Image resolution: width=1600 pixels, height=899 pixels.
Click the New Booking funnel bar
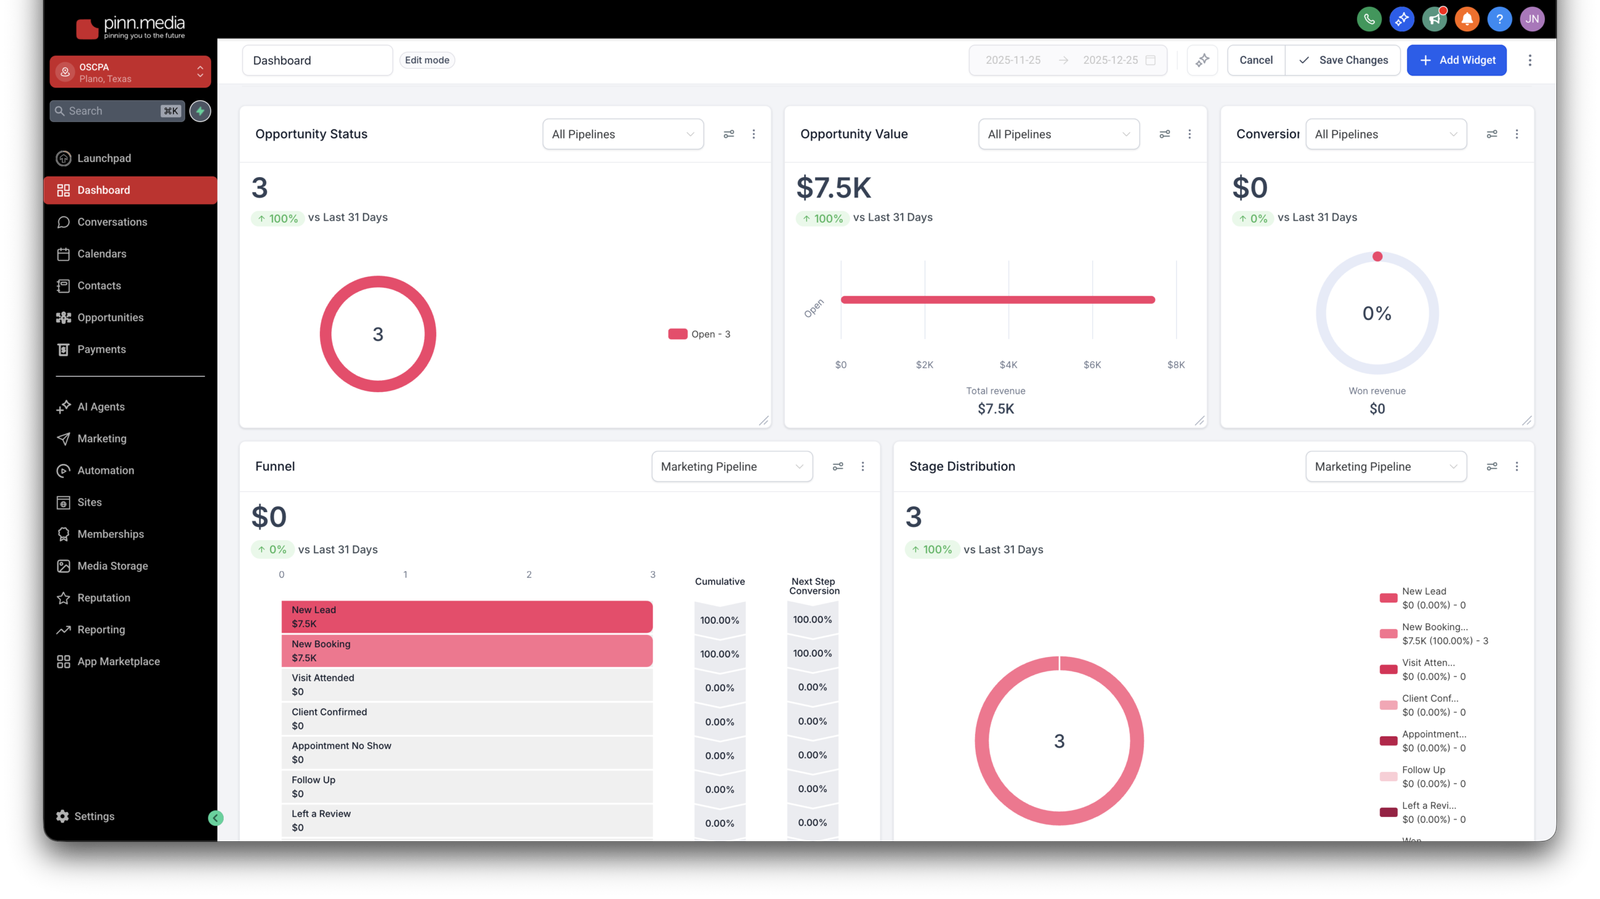click(x=466, y=651)
